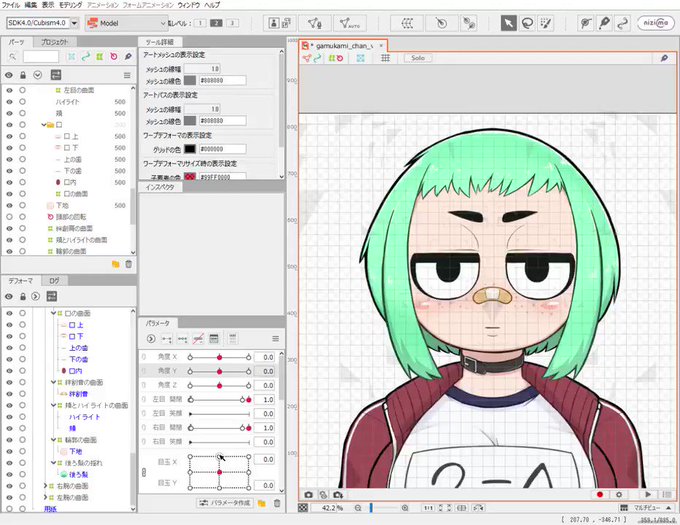Toggle visibility of ハイライト part
This screenshot has width=680, height=525.
click(x=10, y=102)
